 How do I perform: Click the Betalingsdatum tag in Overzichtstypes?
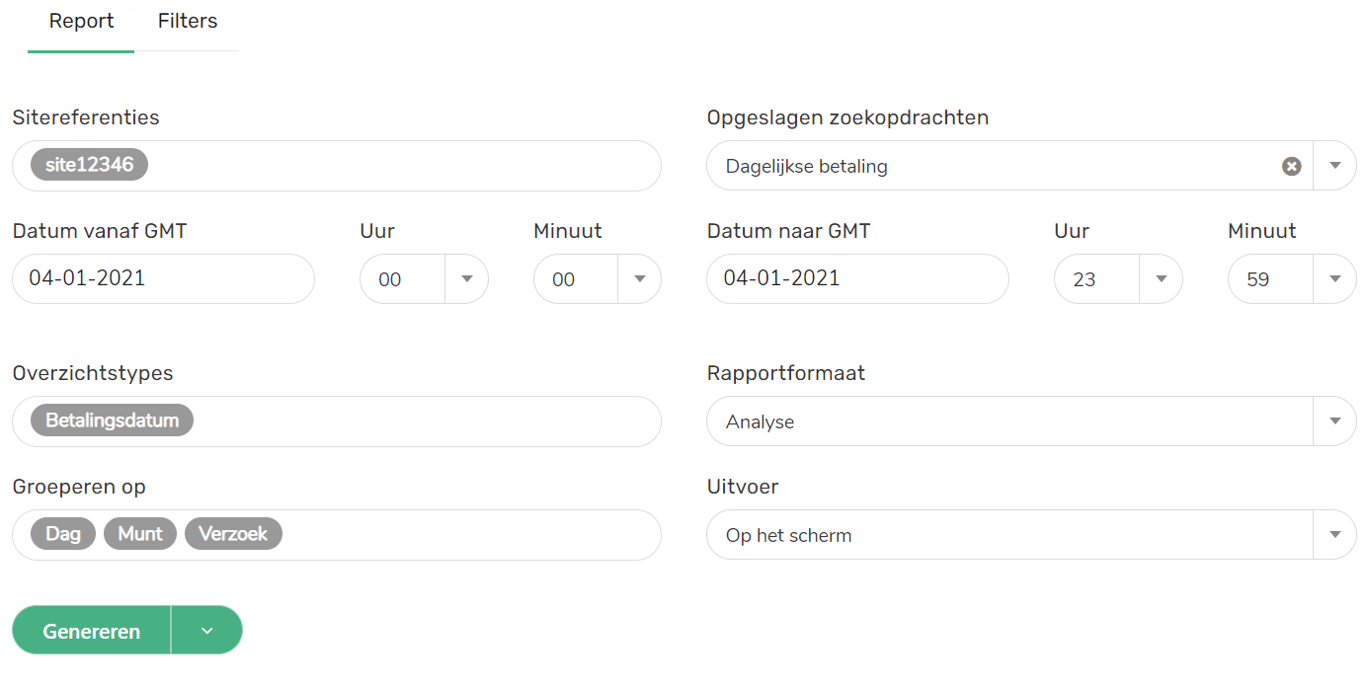click(x=112, y=421)
